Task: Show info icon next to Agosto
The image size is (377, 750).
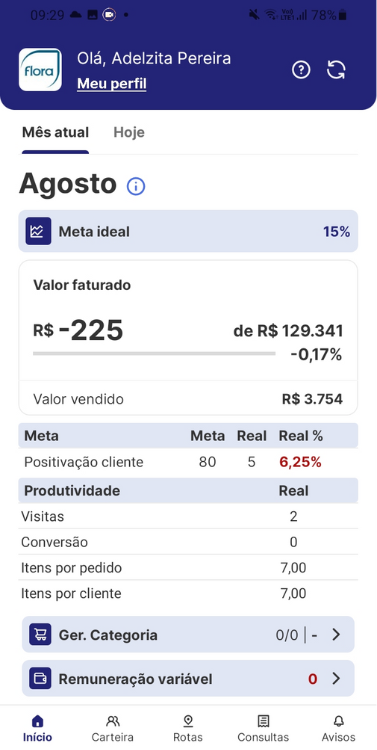Action: [136, 186]
